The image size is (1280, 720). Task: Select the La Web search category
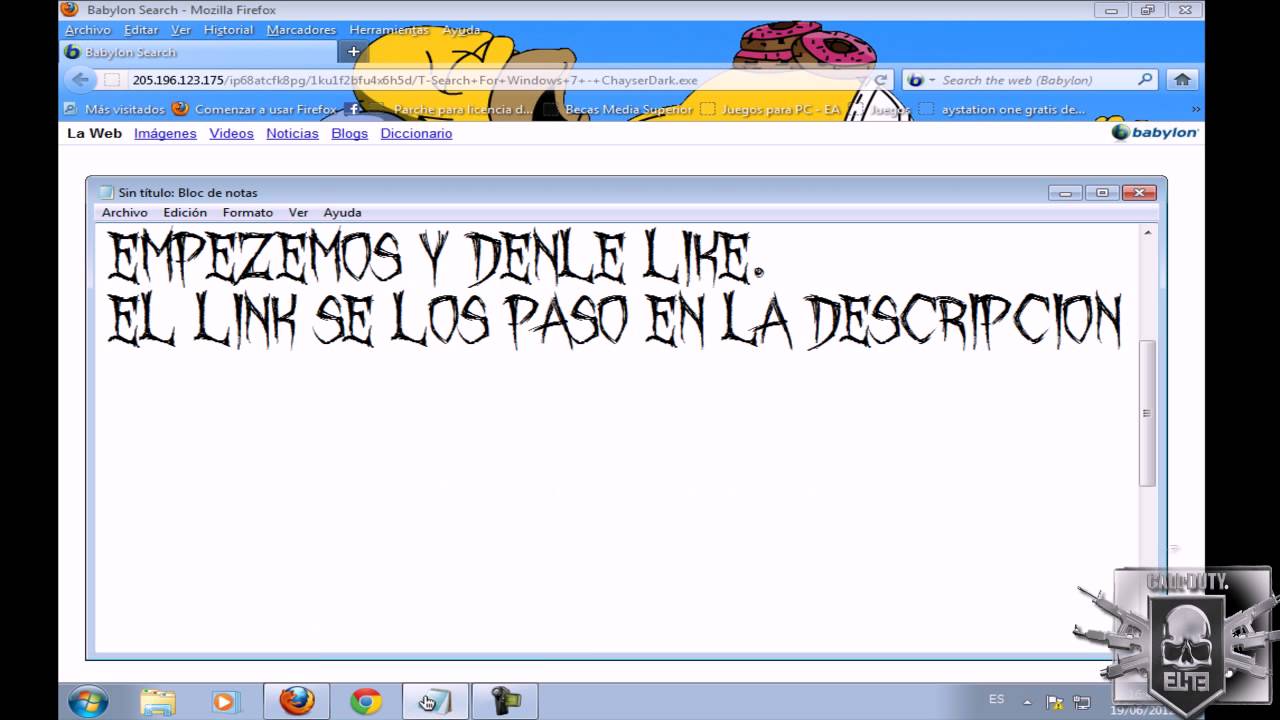click(x=94, y=133)
